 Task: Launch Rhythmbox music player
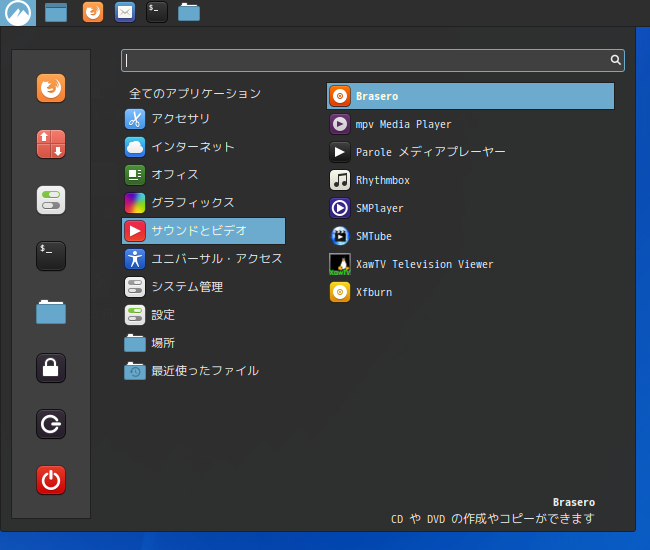(x=471, y=180)
